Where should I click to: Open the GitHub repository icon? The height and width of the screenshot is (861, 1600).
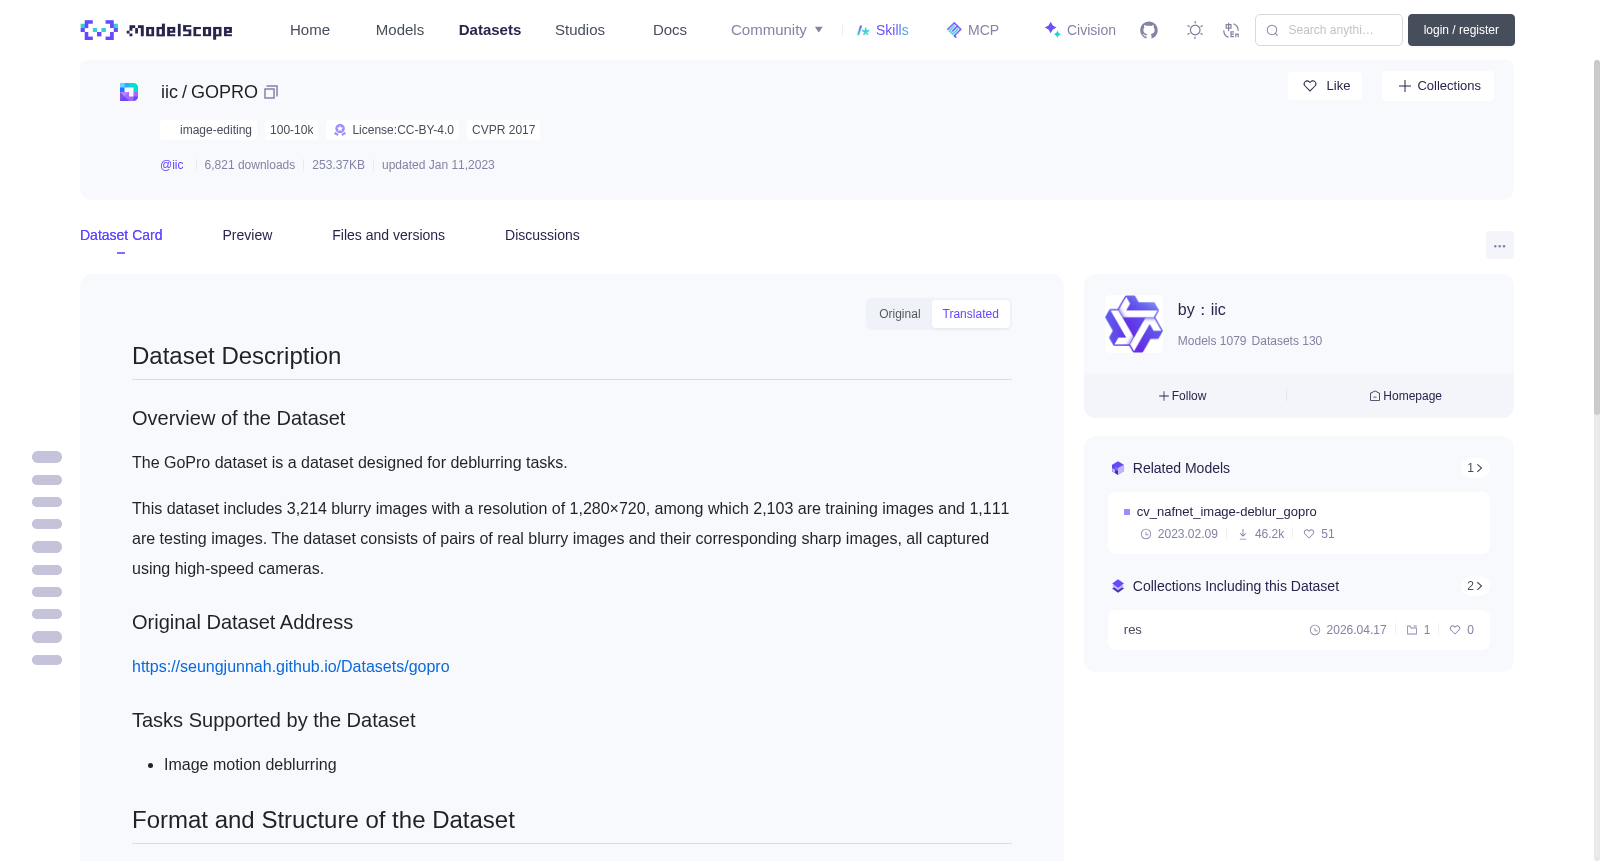point(1149,30)
